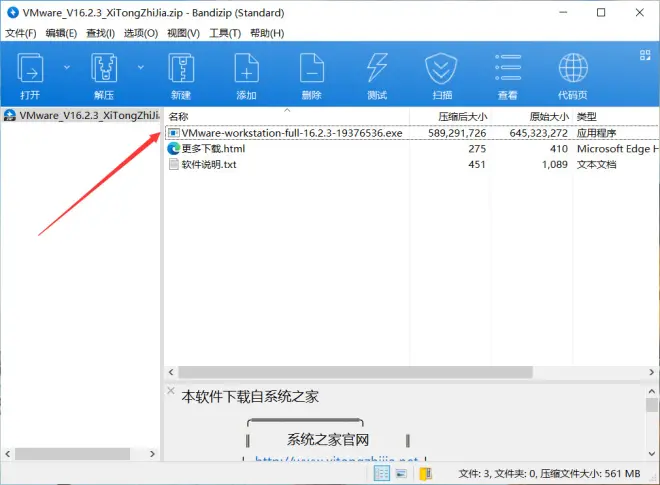Open the 选项(O) menu
This screenshot has height=485, width=660.
coord(141,33)
